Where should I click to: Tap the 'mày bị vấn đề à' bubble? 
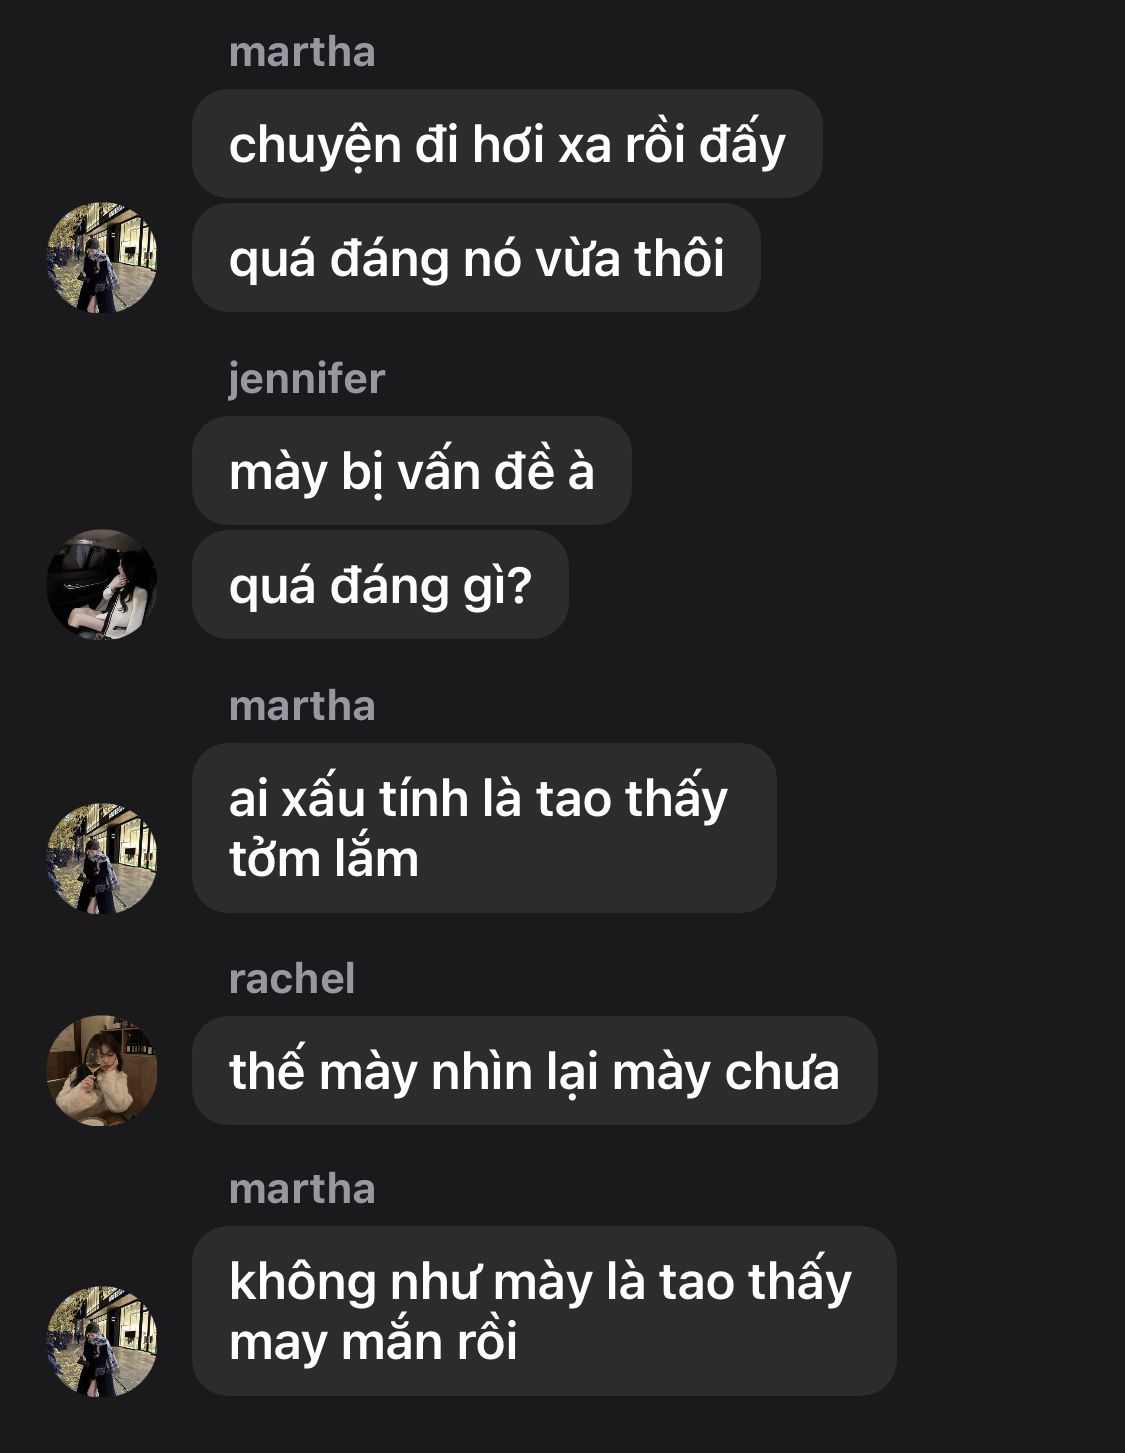(412, 470)
